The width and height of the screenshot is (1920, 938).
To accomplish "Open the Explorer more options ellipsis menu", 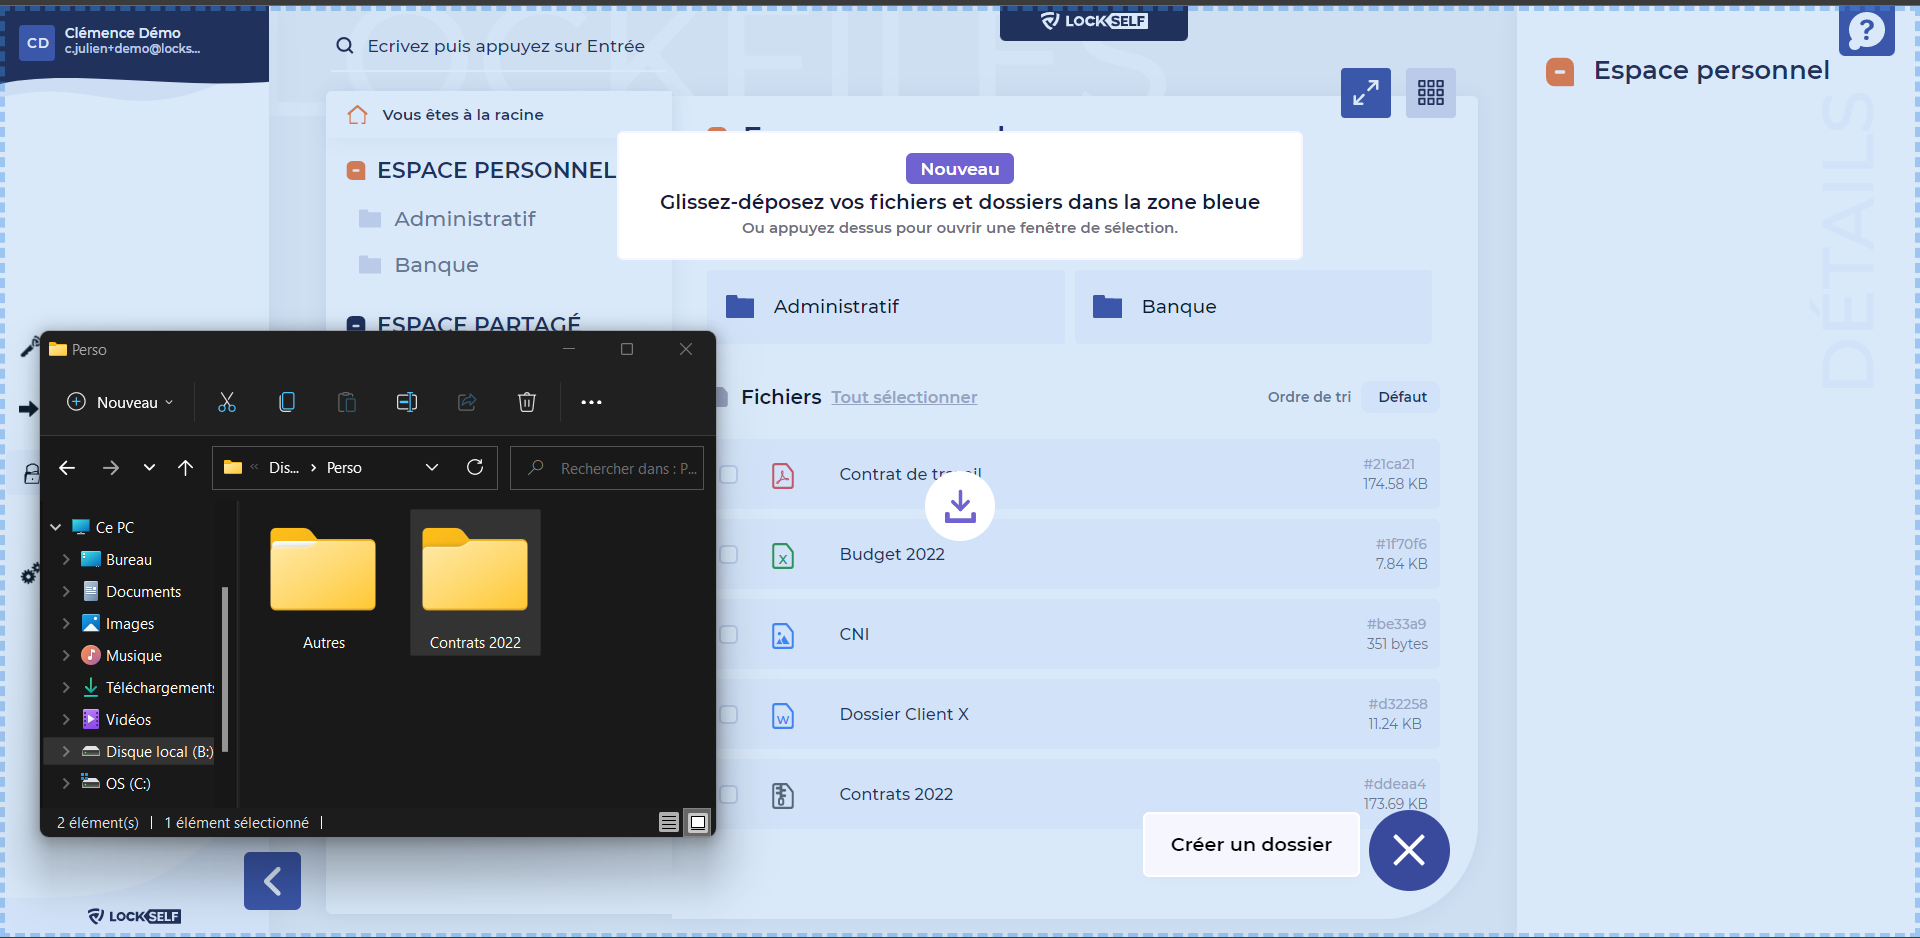I will (x=591, y=402).
